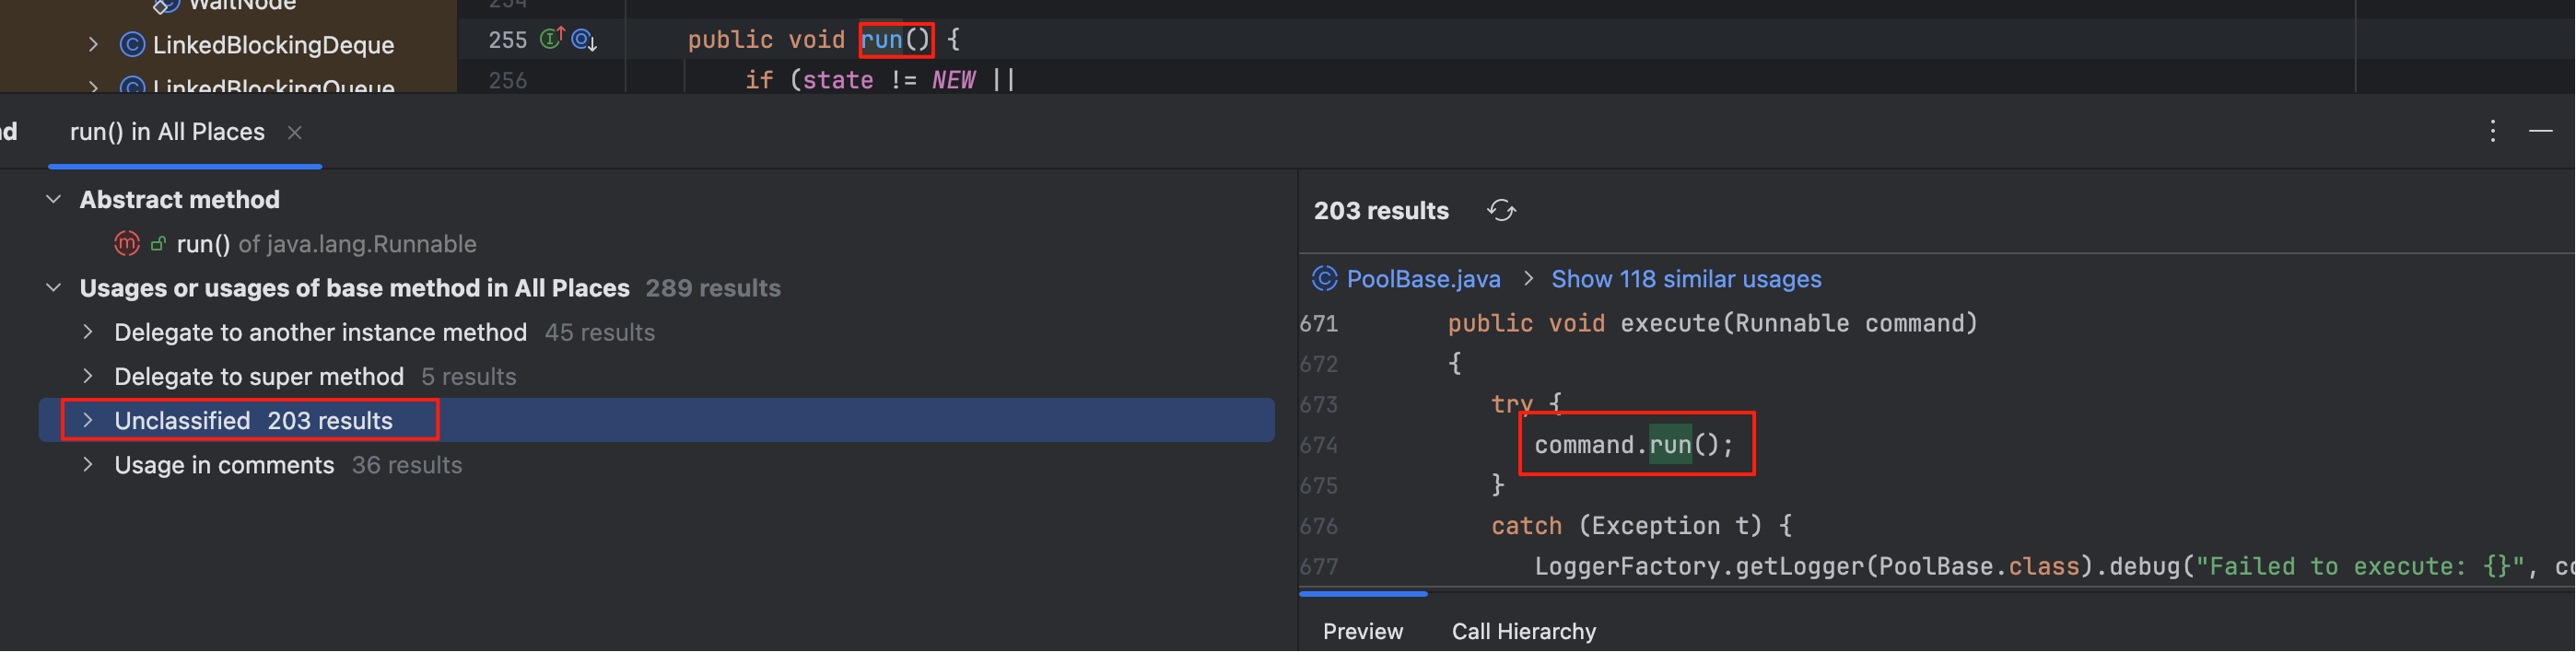Click the overridden-method gutter icon on line 255
Screen dimensions: 2576x652
(584, 40)
